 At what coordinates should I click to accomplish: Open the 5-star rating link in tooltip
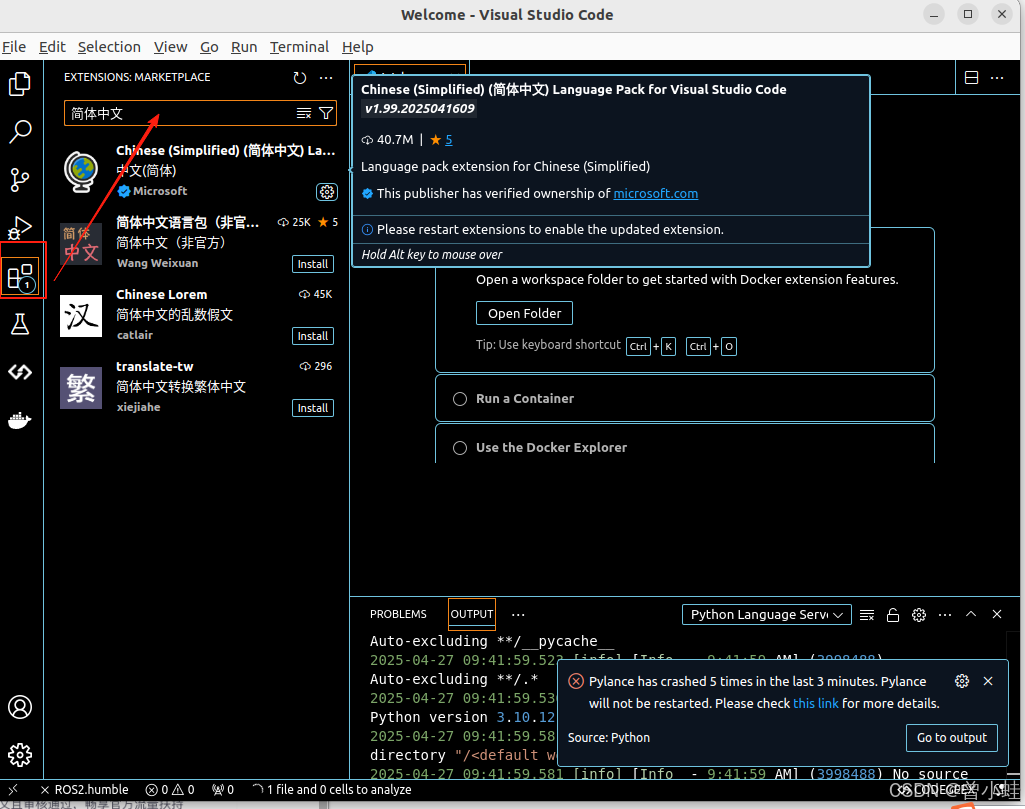(448, 139)
